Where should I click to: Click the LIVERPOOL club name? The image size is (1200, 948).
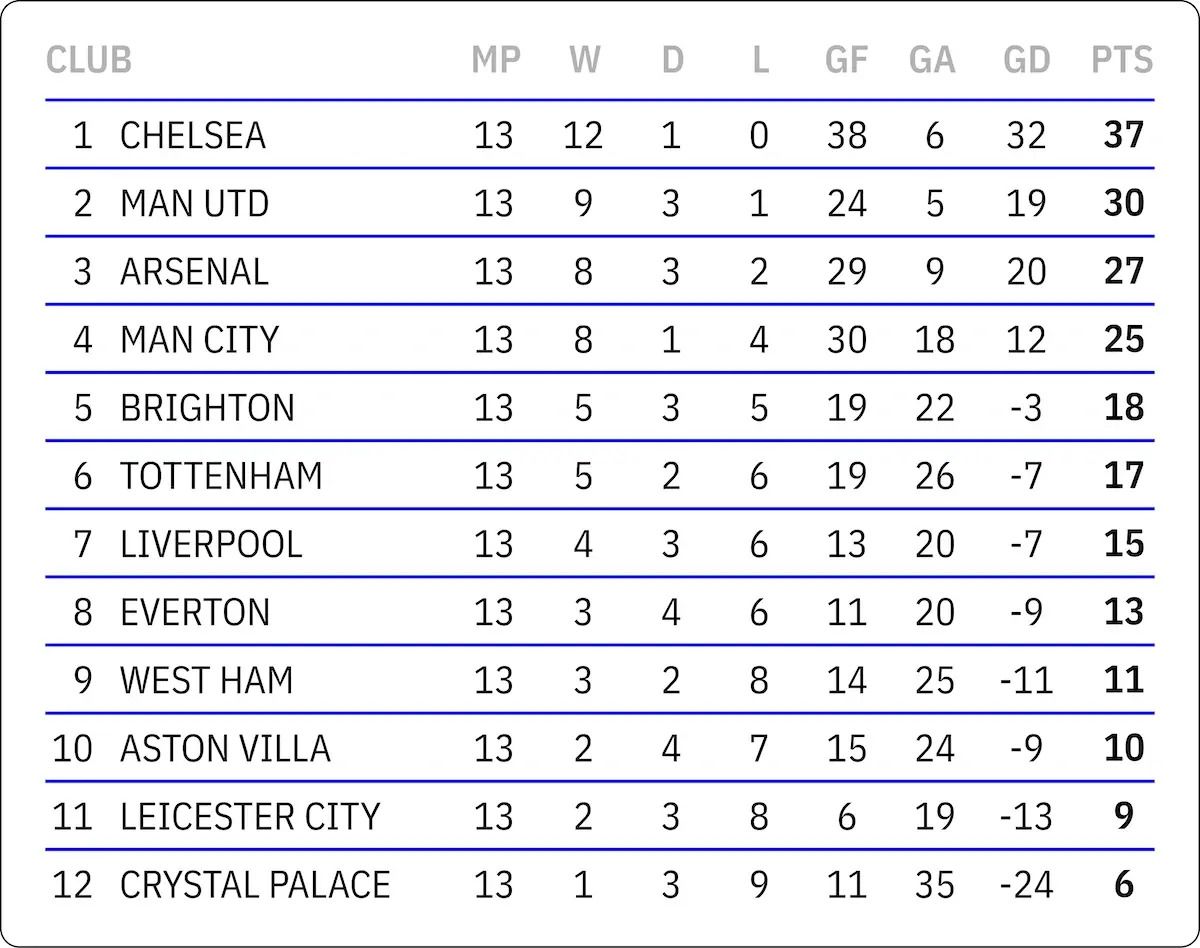pos(211,543)
